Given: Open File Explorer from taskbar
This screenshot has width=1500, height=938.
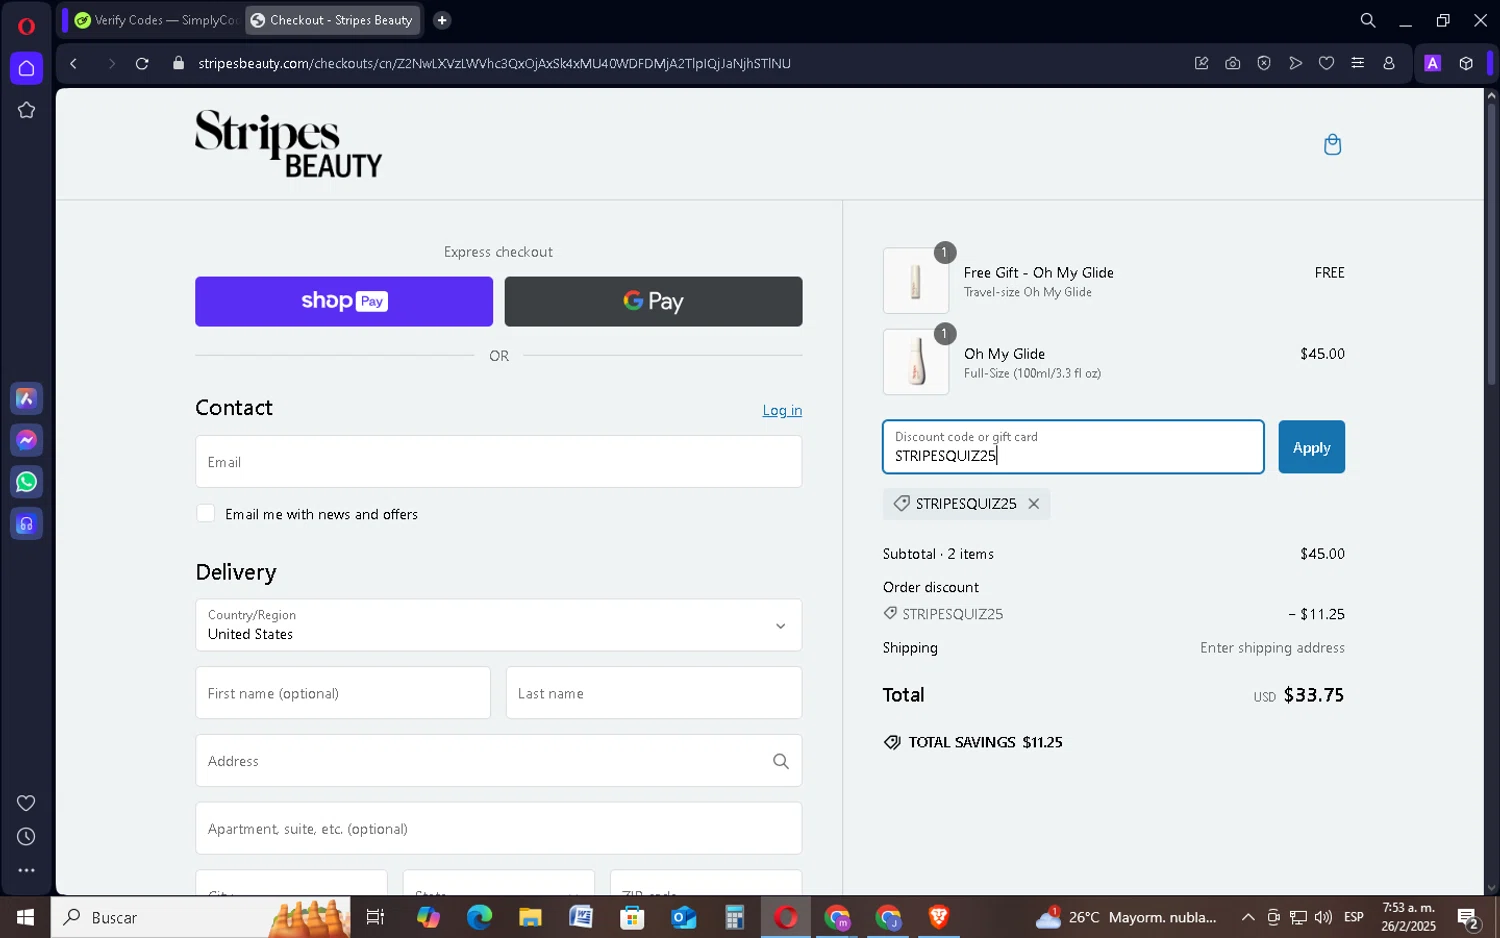Looking at the screenshot, I should (530, 917).
